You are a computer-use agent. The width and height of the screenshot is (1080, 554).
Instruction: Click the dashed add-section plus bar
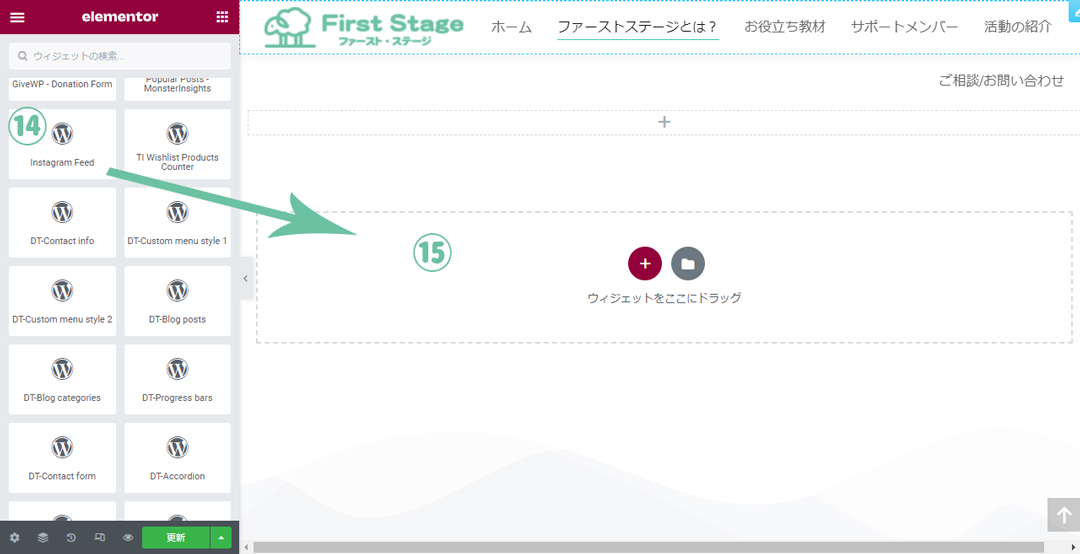pyautogui.click(x=664, y=122)
